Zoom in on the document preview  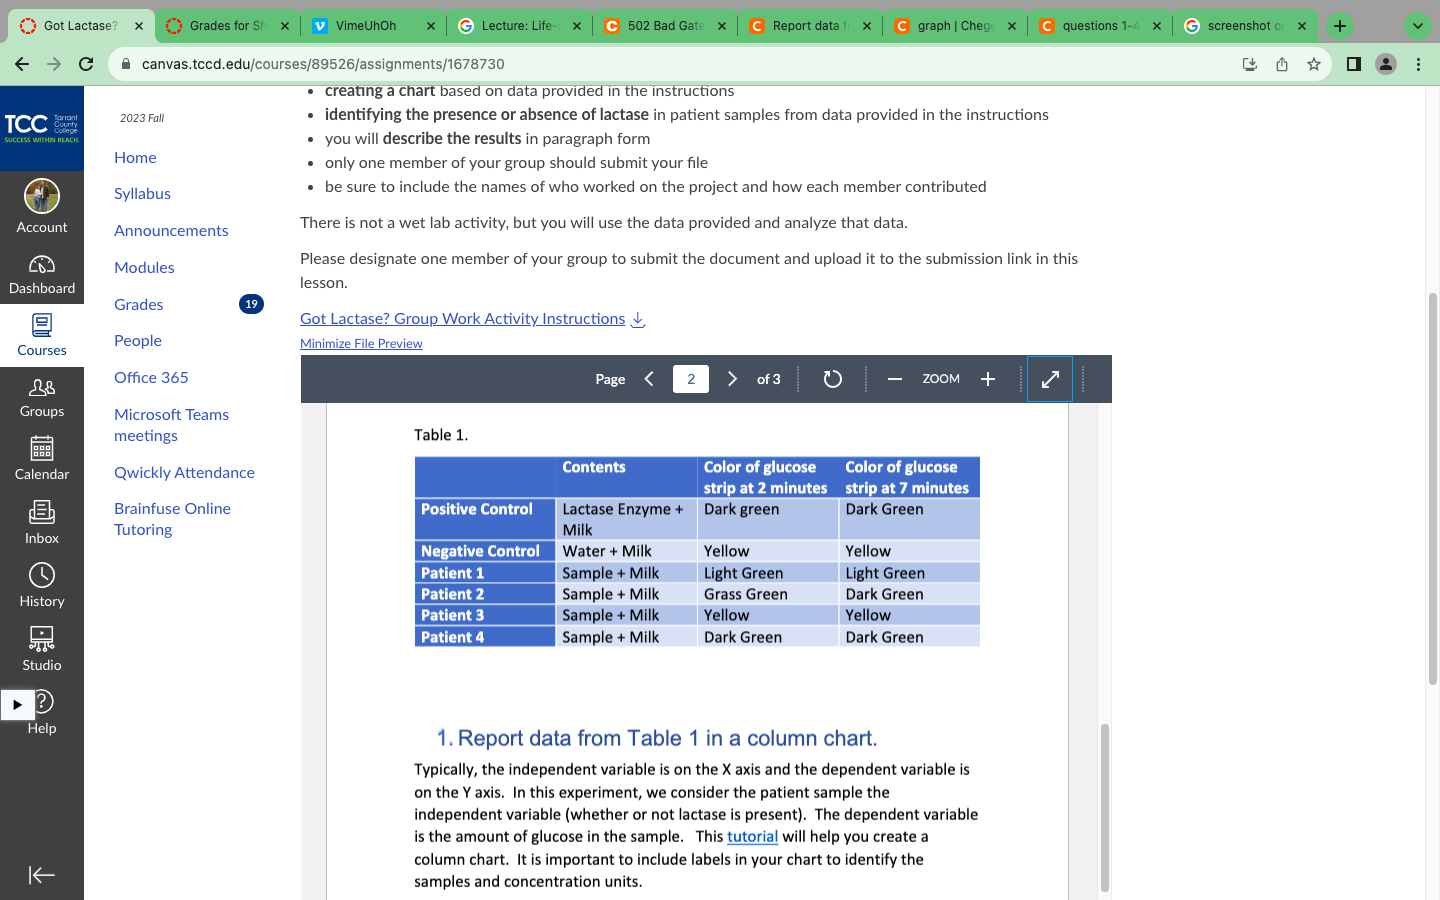[x=988, y=379]
